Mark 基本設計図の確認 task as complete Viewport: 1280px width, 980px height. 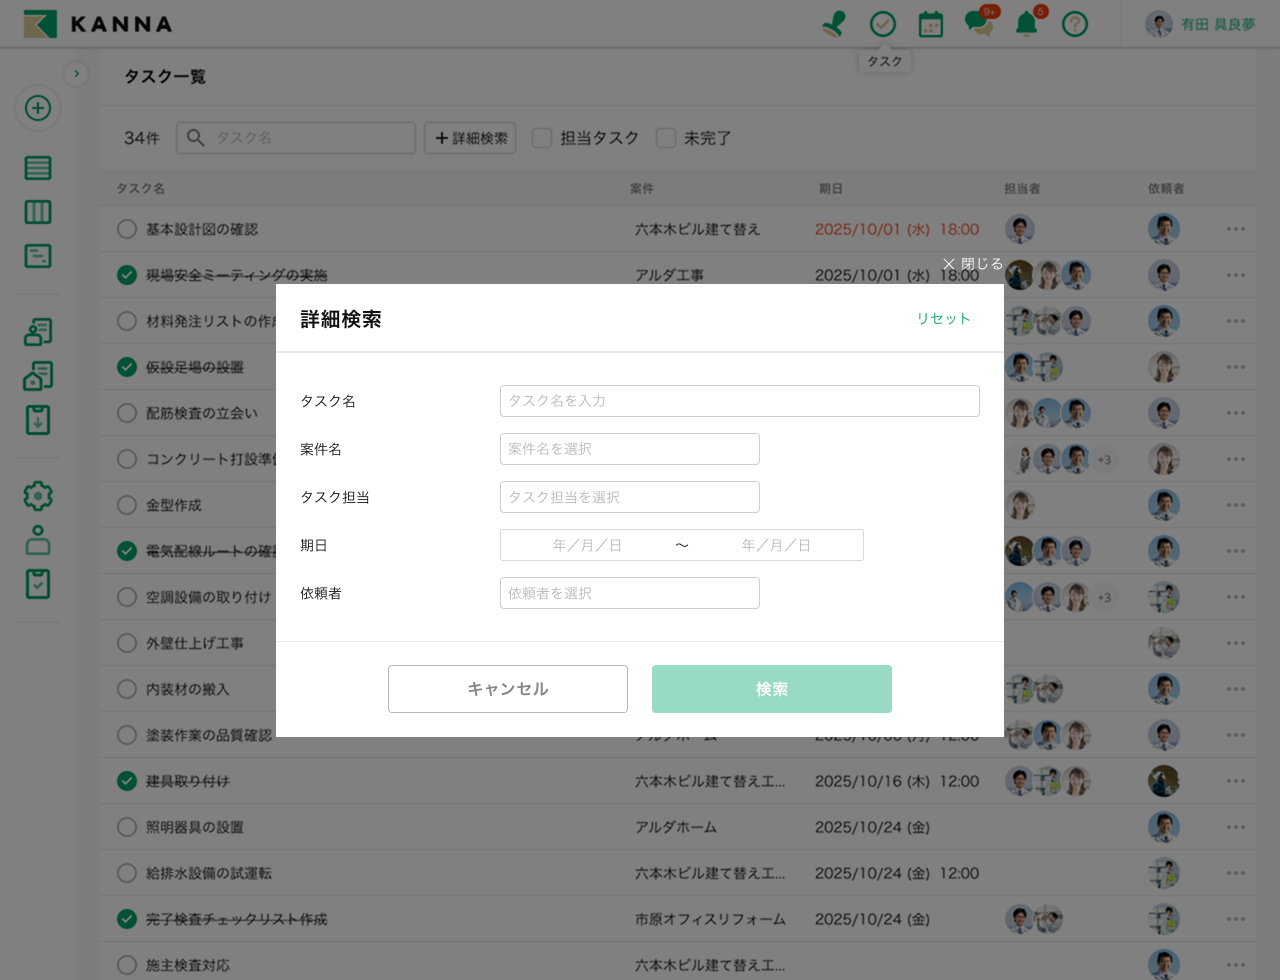(x=127, y=229)
